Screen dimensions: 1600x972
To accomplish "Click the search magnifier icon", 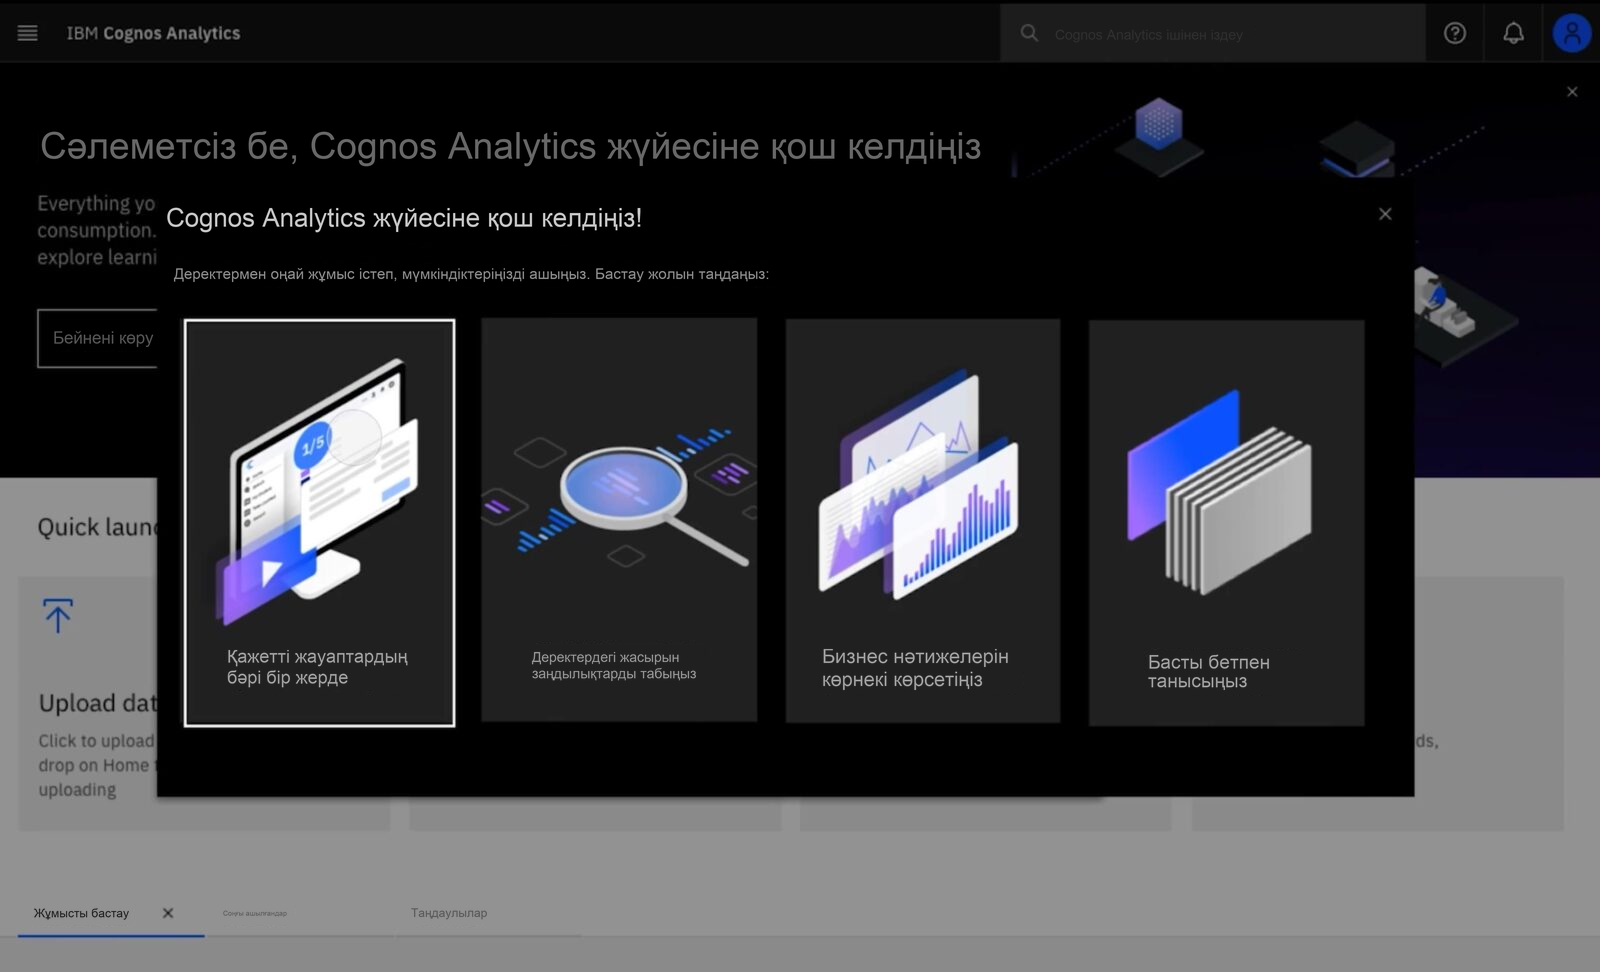I will tap(1029, 34).
